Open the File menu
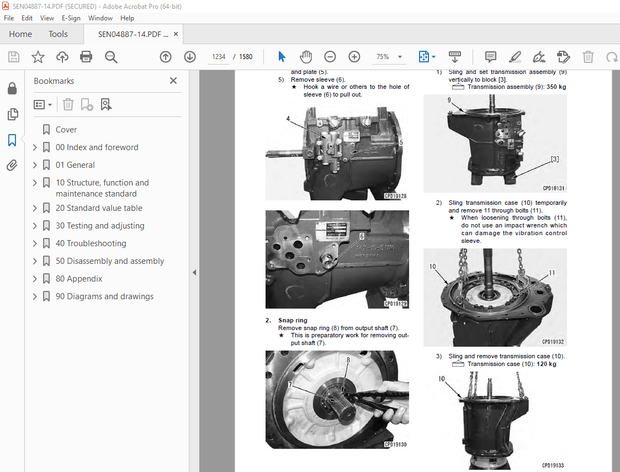 [x=9, y=18]
